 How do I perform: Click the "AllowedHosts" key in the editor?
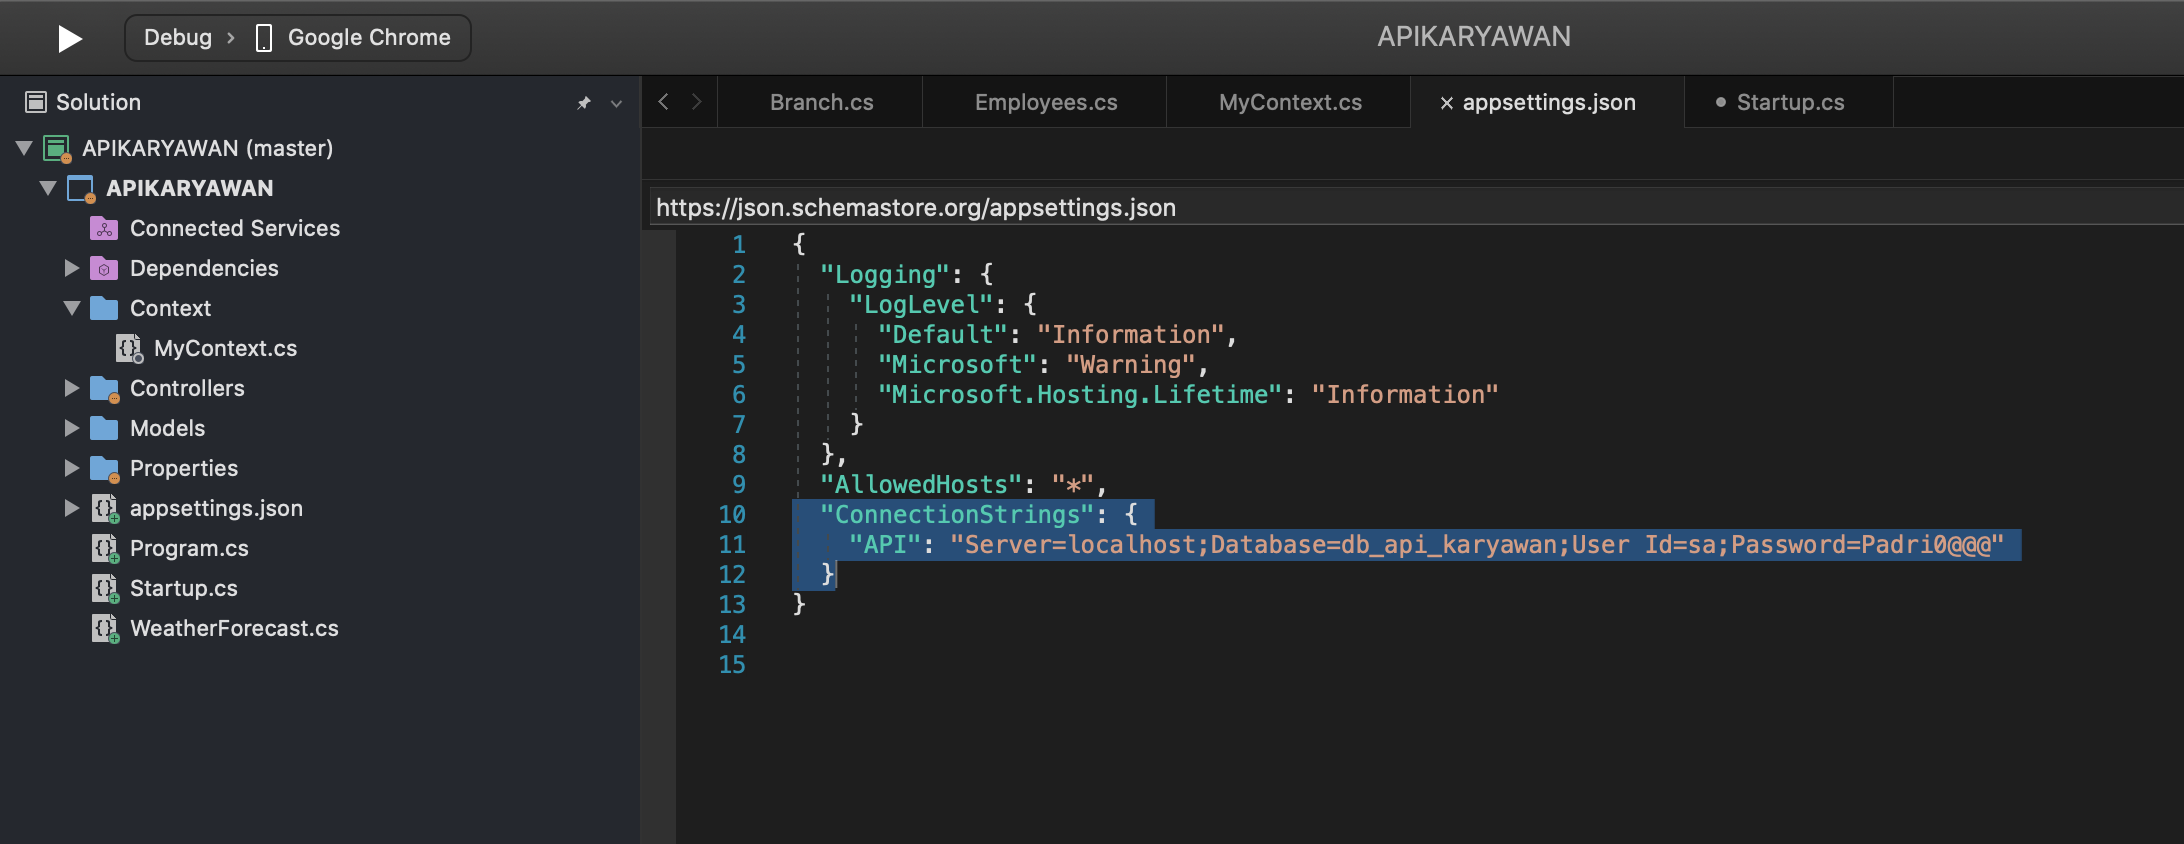(x=921, y=484)
